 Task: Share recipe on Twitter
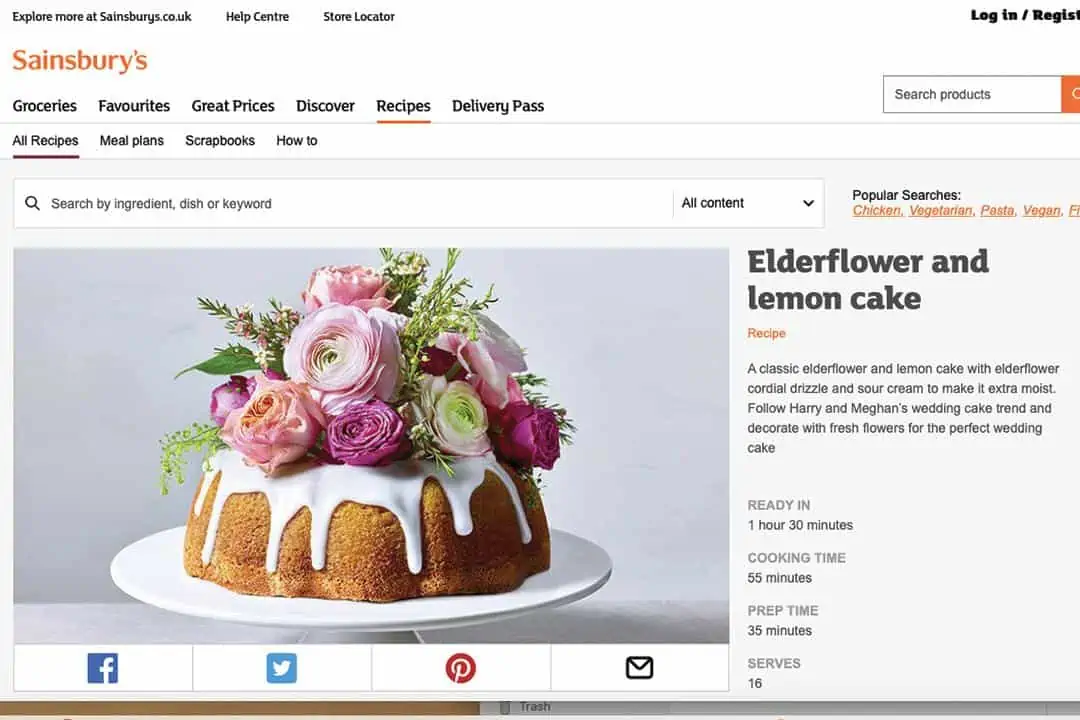pyautogui.click(x=282, y=668)
